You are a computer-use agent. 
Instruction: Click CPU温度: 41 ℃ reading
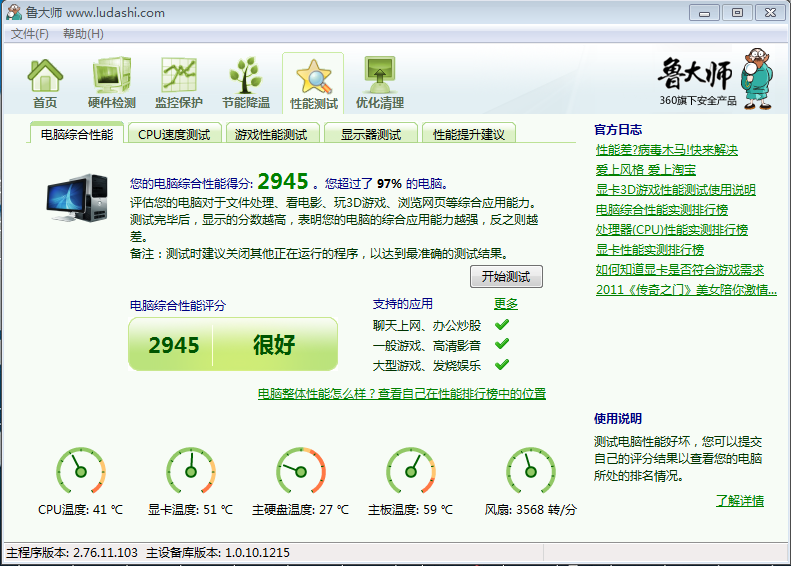[x=80, y=510]
